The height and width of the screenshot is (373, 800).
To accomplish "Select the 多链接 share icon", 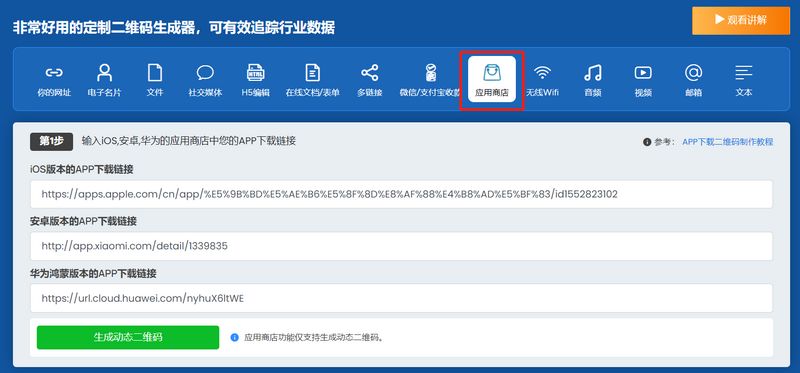I will pyautogui.click(x=370, y=73).
